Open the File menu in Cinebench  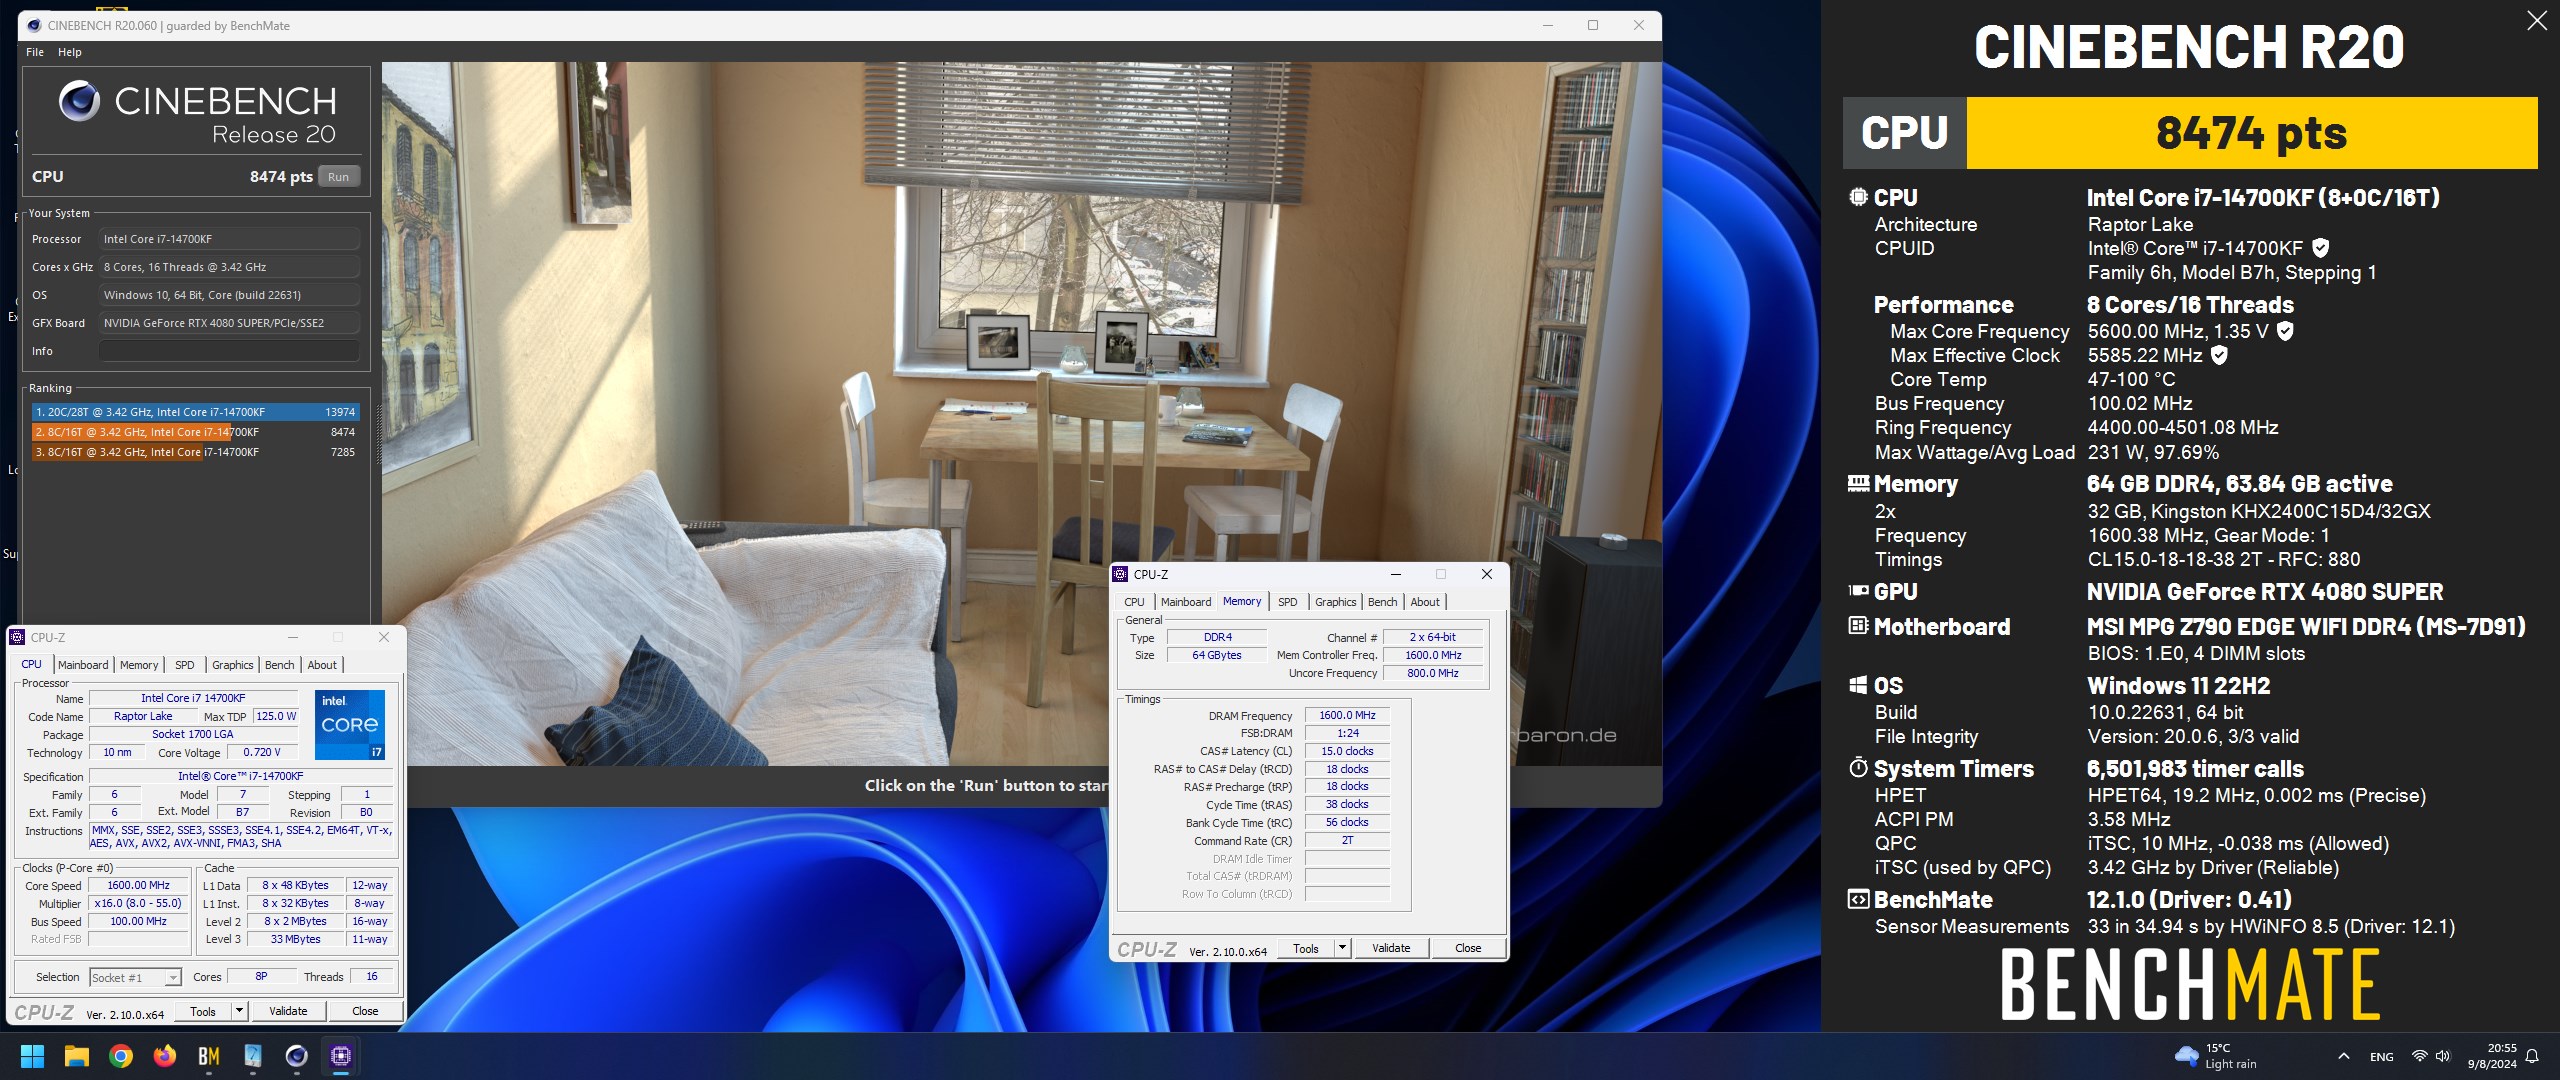35,52
